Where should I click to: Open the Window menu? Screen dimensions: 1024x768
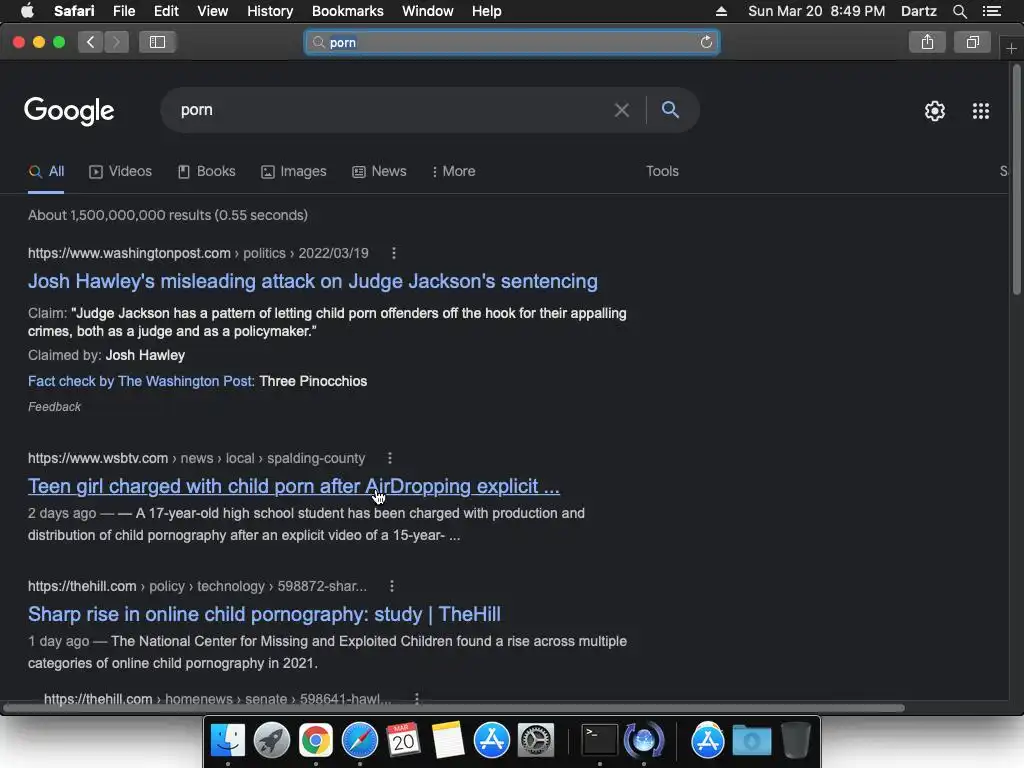point(427,11)
